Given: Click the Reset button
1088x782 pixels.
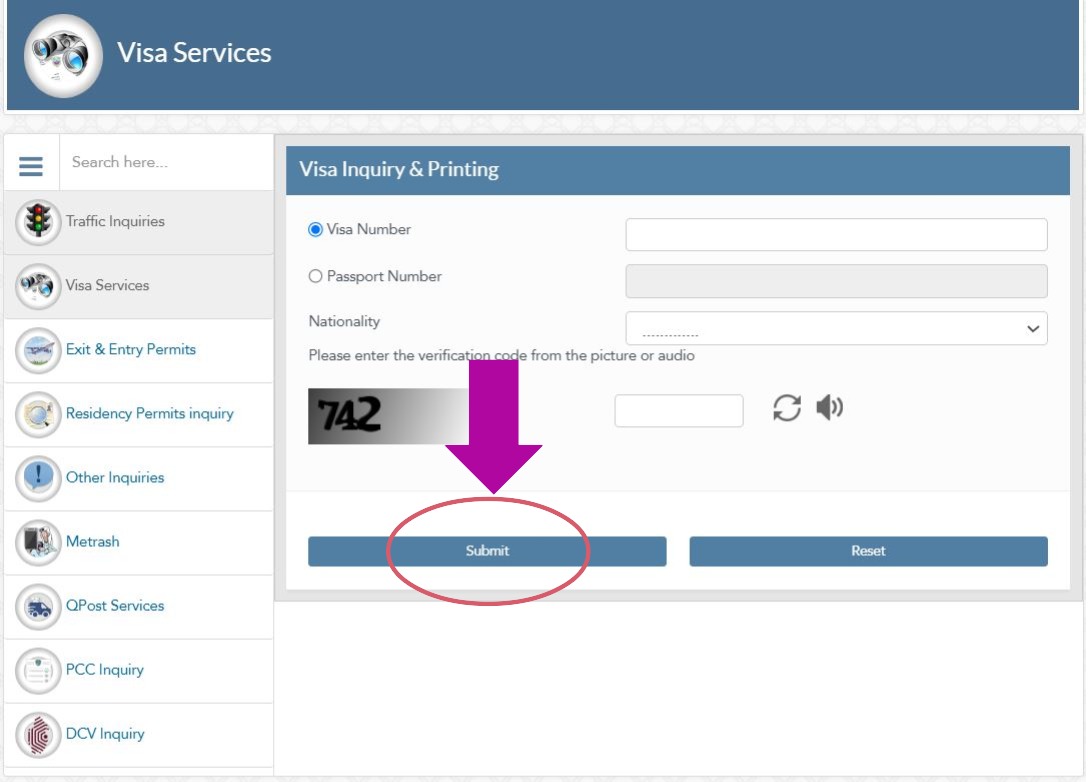Looking at the screenshot, I should click(868, 550).
